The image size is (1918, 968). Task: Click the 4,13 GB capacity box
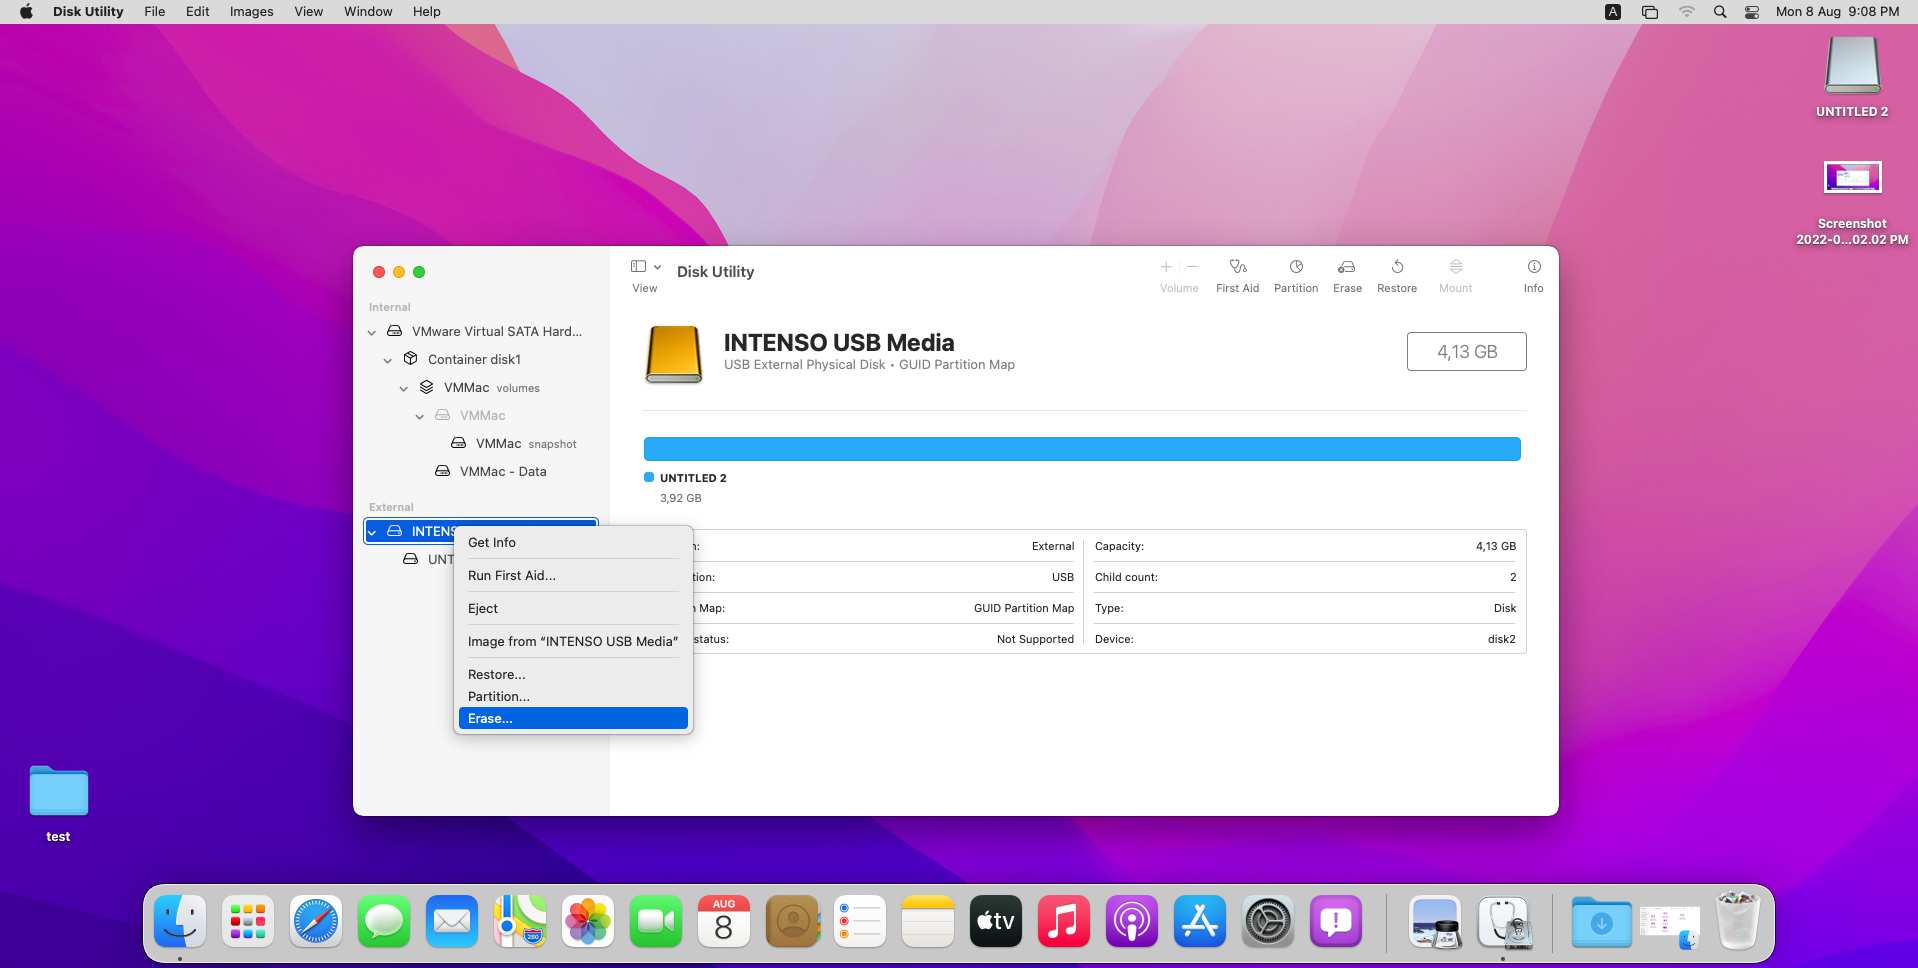tap(1466, 352)
